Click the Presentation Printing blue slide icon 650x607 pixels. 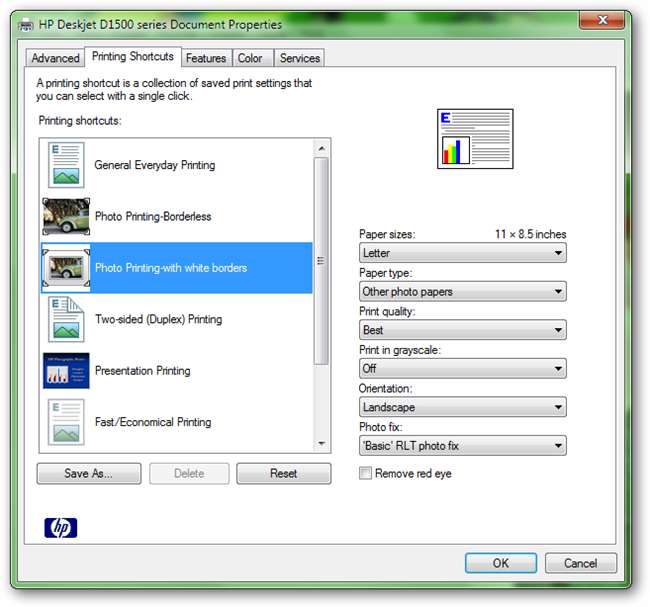(66, 371)
